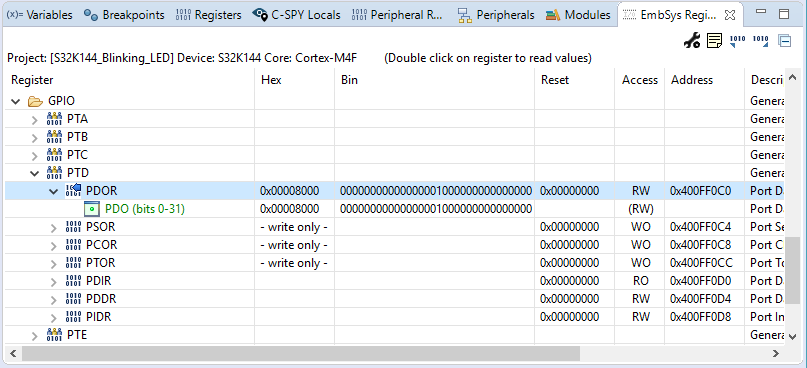The height and width of the screenshot is (368, 807).
Task: Click the vertical scrollbar down arrow
Action: (793, 336)
